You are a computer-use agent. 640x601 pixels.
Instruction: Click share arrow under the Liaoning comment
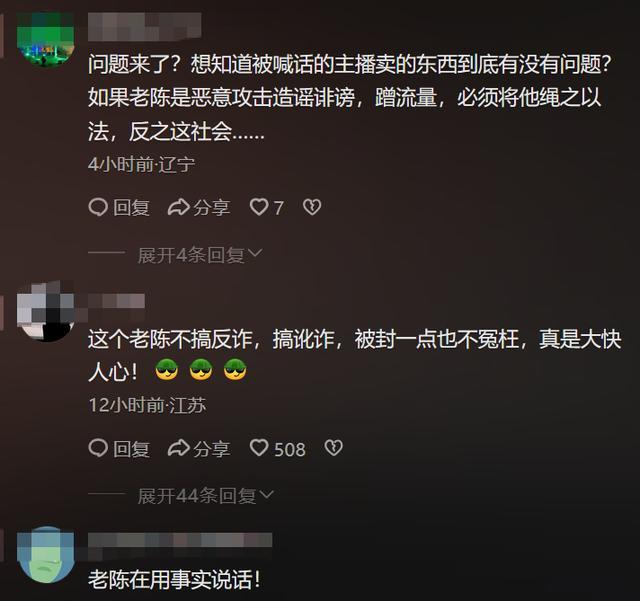[x=179, y=207]
